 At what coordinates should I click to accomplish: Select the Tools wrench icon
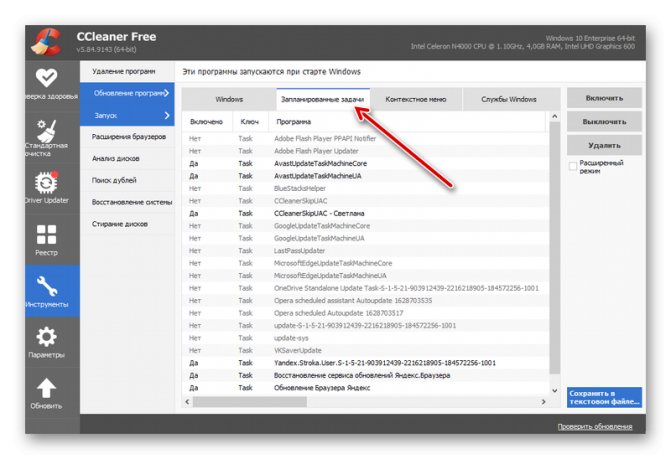pyautogui.click(x=47, y=286)
